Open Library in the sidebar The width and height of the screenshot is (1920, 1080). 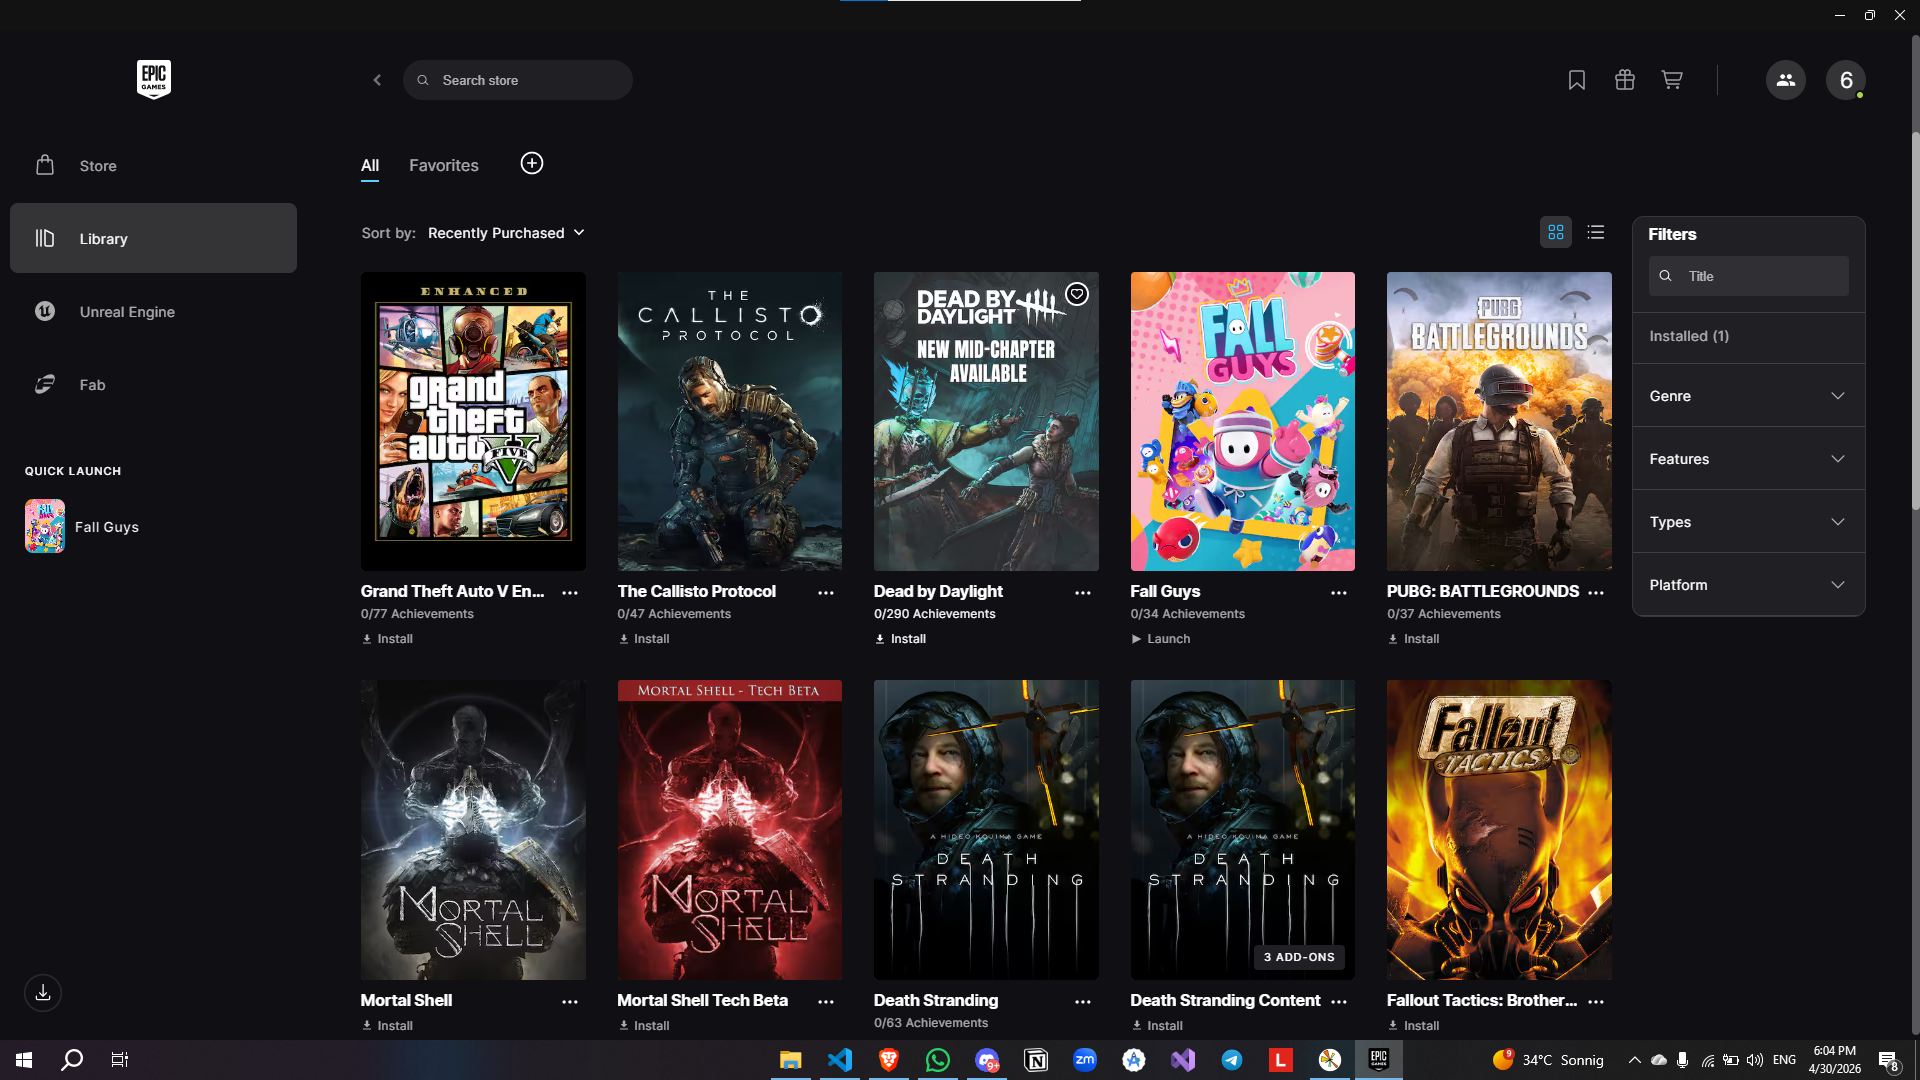coord(153,238)
